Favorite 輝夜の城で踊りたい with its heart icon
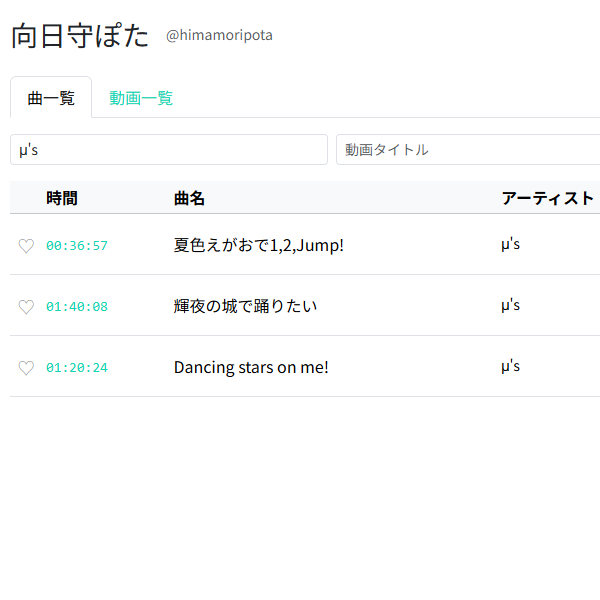 click(x=26, y=307)
